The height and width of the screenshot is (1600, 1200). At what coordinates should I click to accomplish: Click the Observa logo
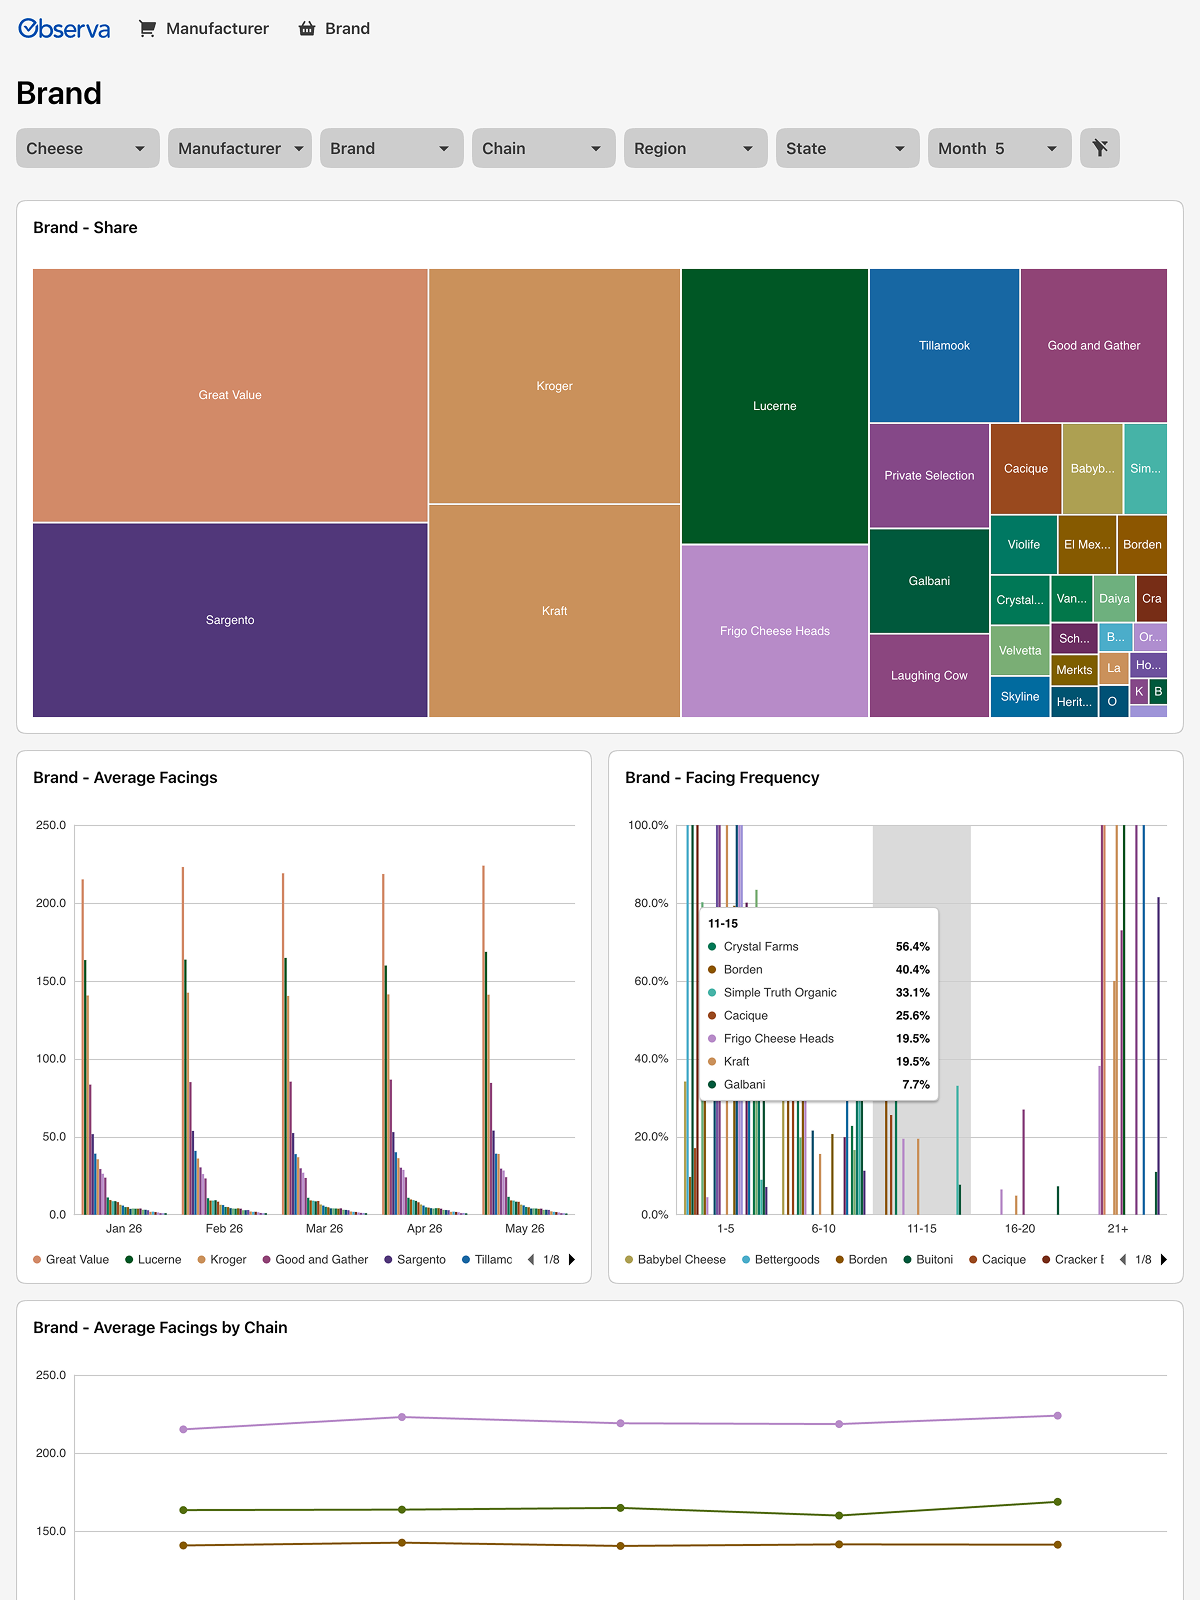pos(64,29)
